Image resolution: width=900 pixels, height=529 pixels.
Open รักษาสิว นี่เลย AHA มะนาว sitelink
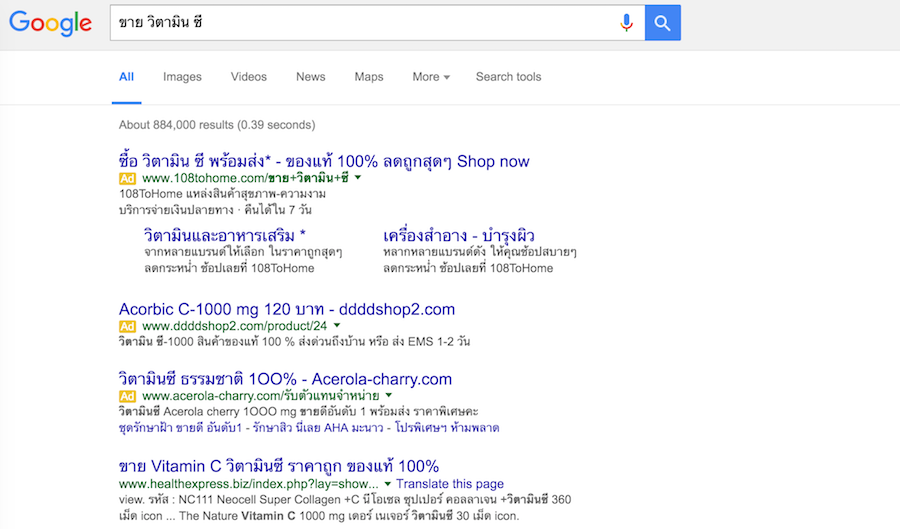[x=318, y=428]
